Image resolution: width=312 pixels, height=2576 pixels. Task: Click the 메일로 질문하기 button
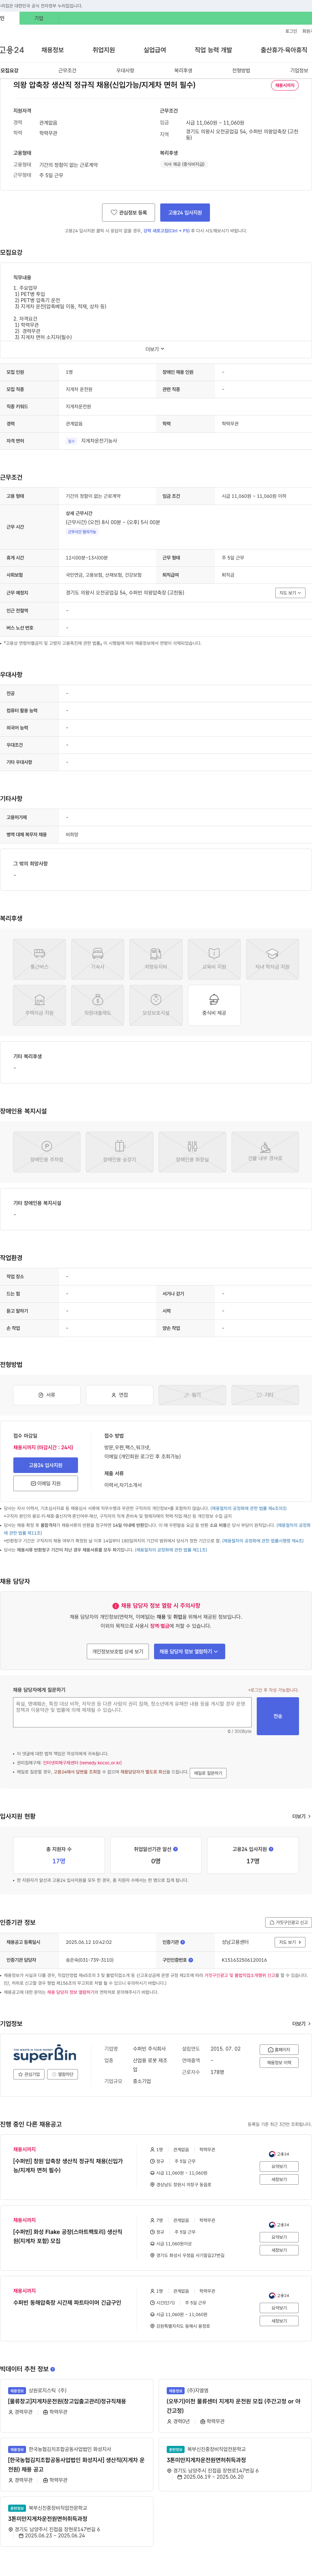tap(208, 1773)
